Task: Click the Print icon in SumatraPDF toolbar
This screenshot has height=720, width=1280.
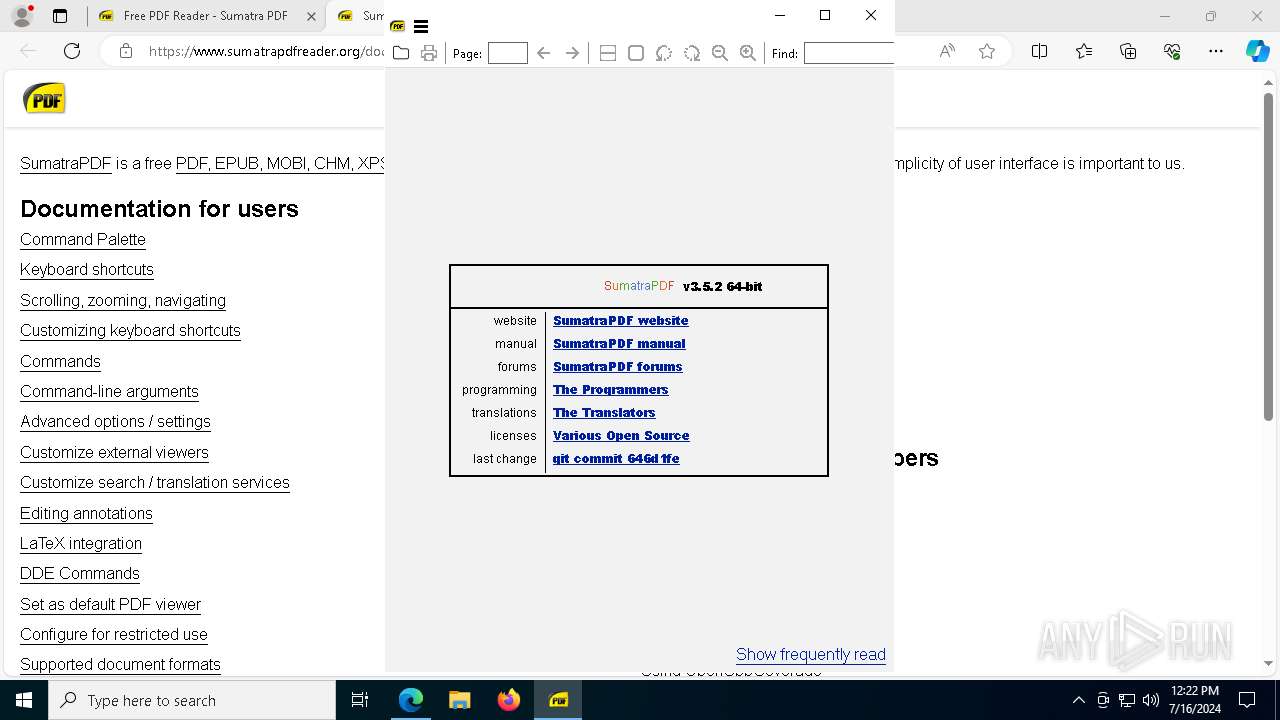Action: [429, 53]
